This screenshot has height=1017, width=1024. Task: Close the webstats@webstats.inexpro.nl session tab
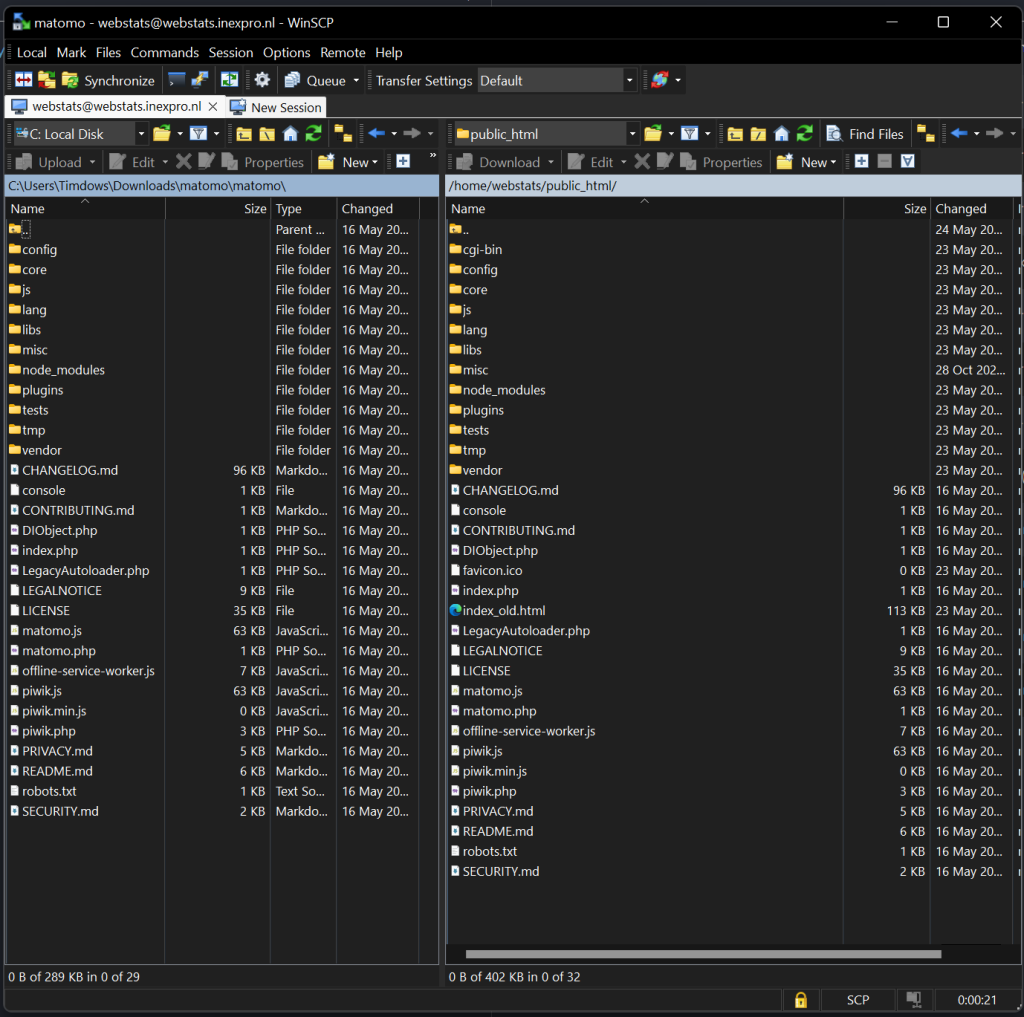click(213, 106)
